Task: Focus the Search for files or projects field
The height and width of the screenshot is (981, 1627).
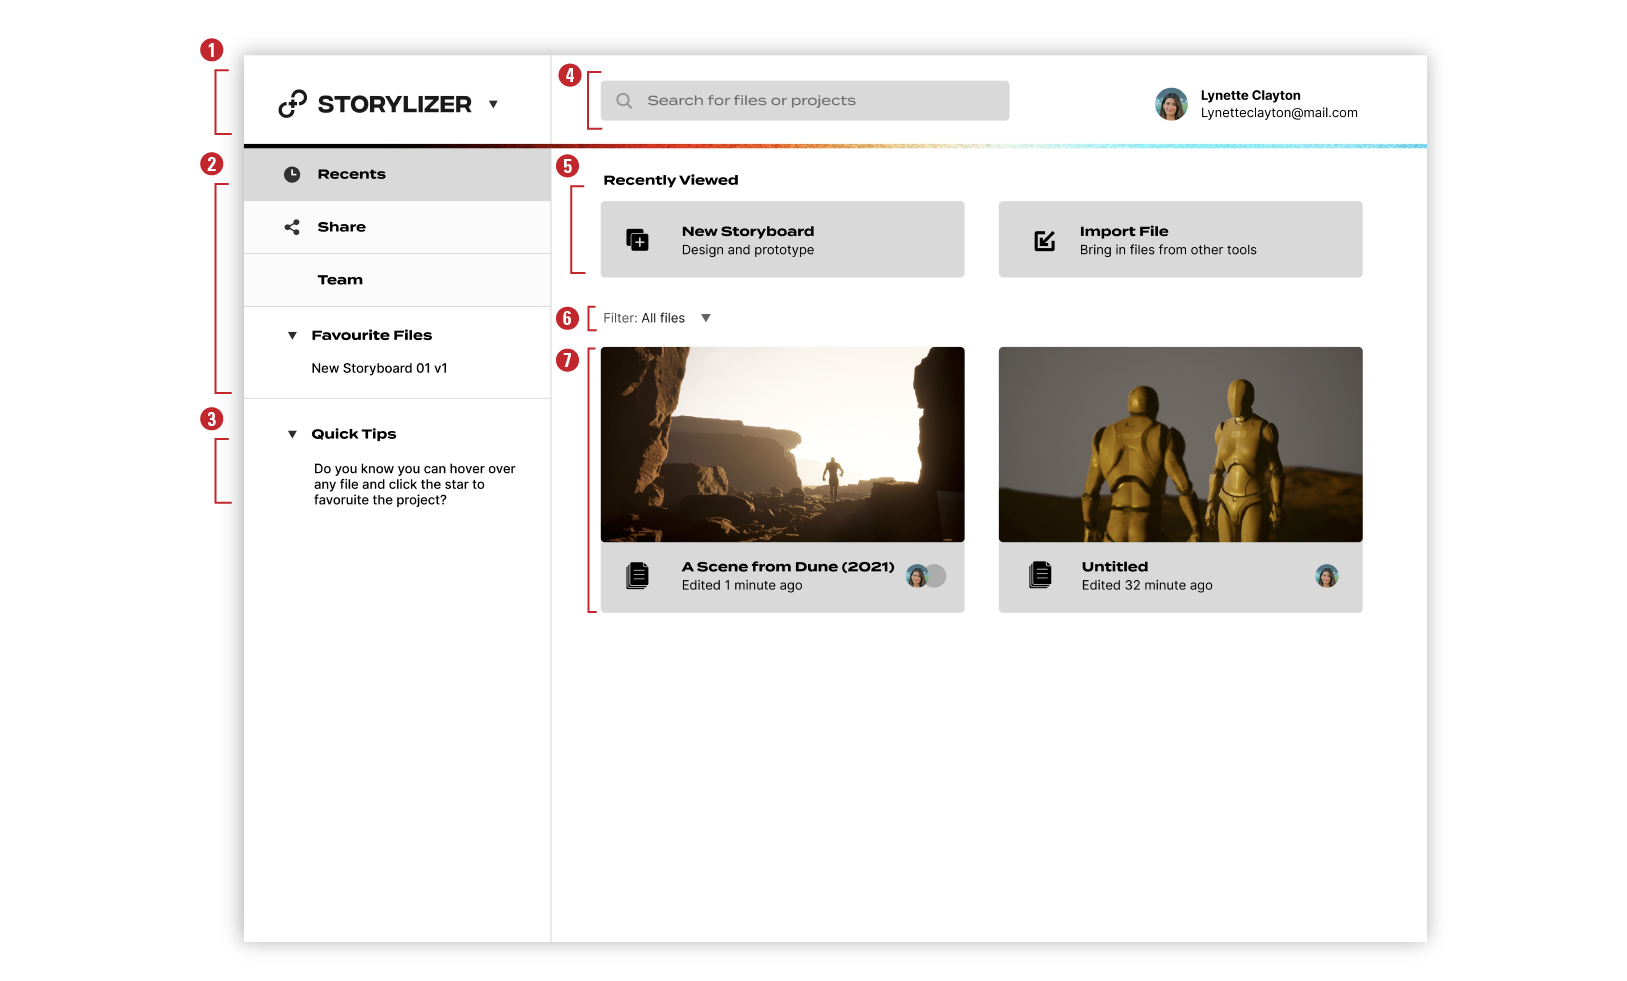Action: pyautogui.click(x=805, y=101)
